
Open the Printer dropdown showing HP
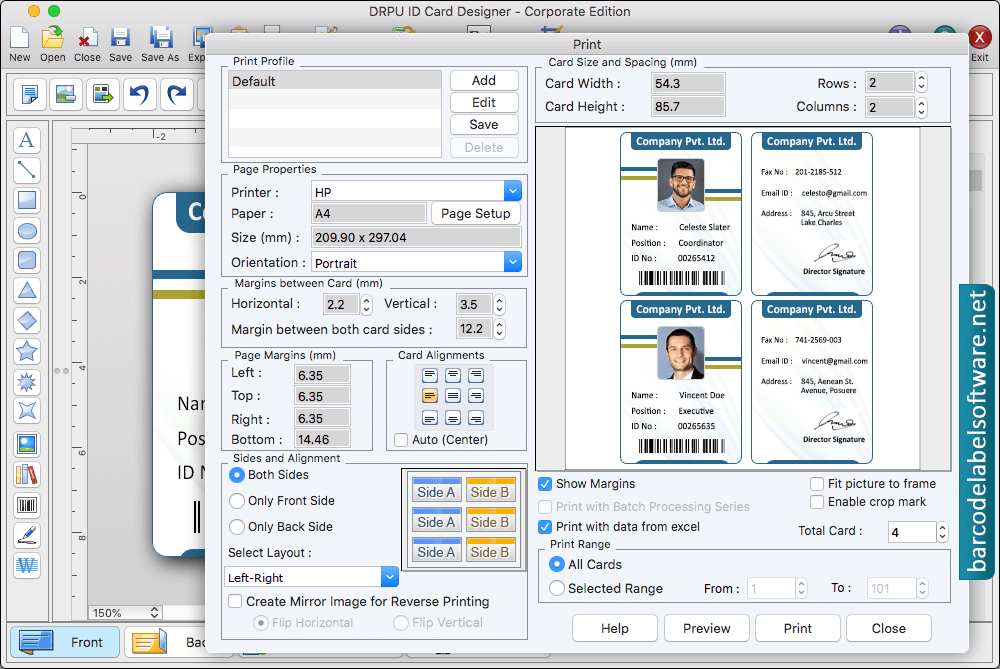pos(513,191)
